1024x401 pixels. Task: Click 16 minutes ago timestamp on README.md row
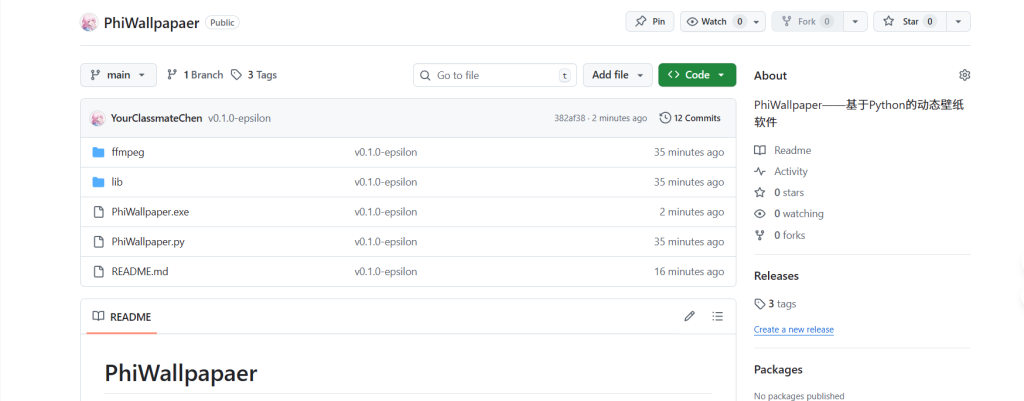[x=689, y=271]
